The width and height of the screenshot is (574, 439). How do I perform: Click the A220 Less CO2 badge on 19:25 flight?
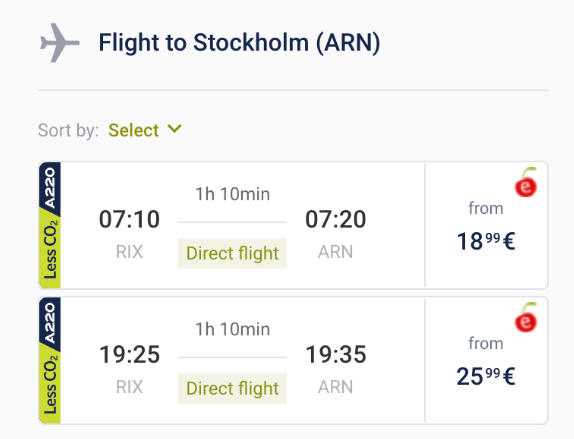coord(50,360)
